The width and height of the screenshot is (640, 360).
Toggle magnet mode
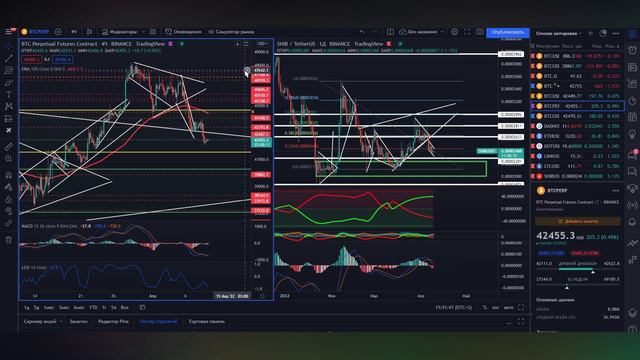pyautogui.click(x=9, y=175)
